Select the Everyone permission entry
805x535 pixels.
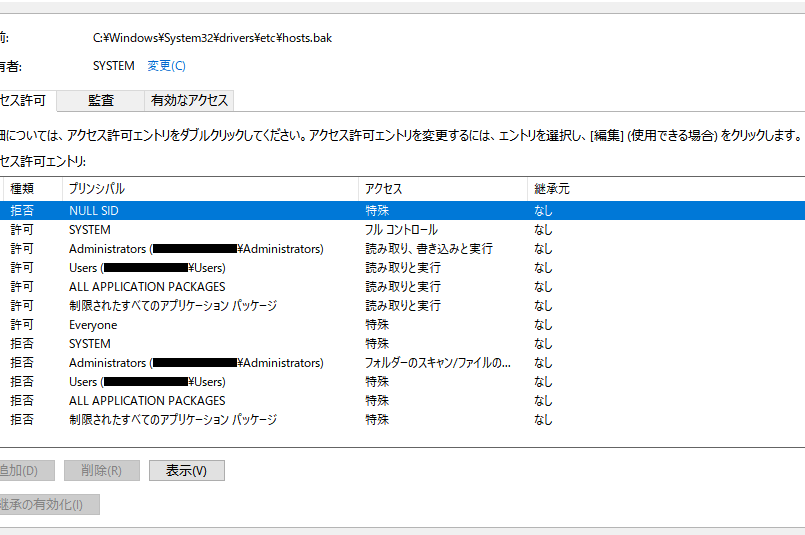coord(93,325)
